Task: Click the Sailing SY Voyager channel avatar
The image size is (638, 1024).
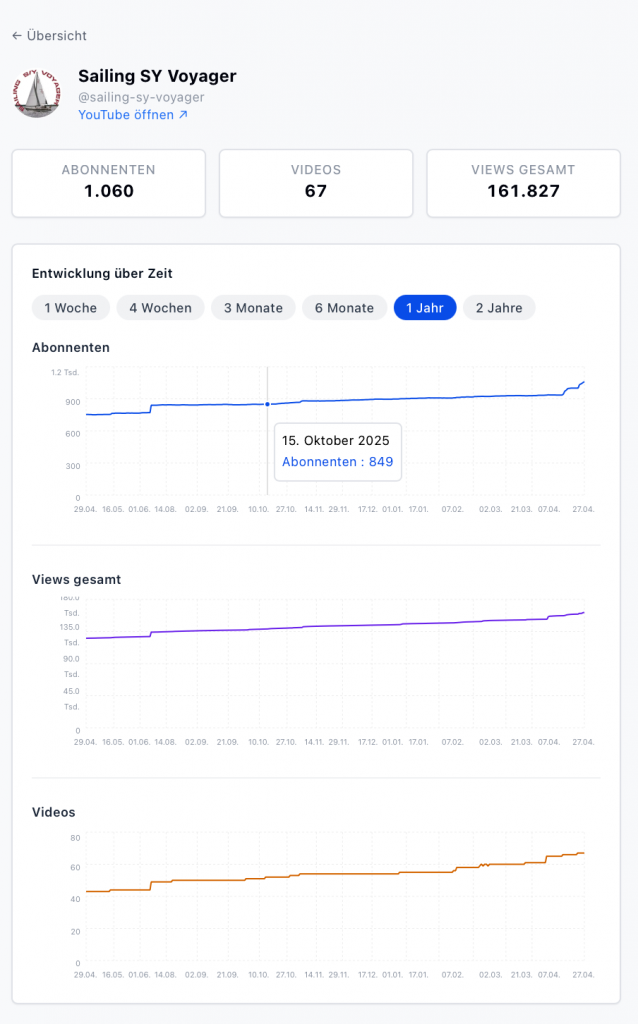Action: pos(38,92)
